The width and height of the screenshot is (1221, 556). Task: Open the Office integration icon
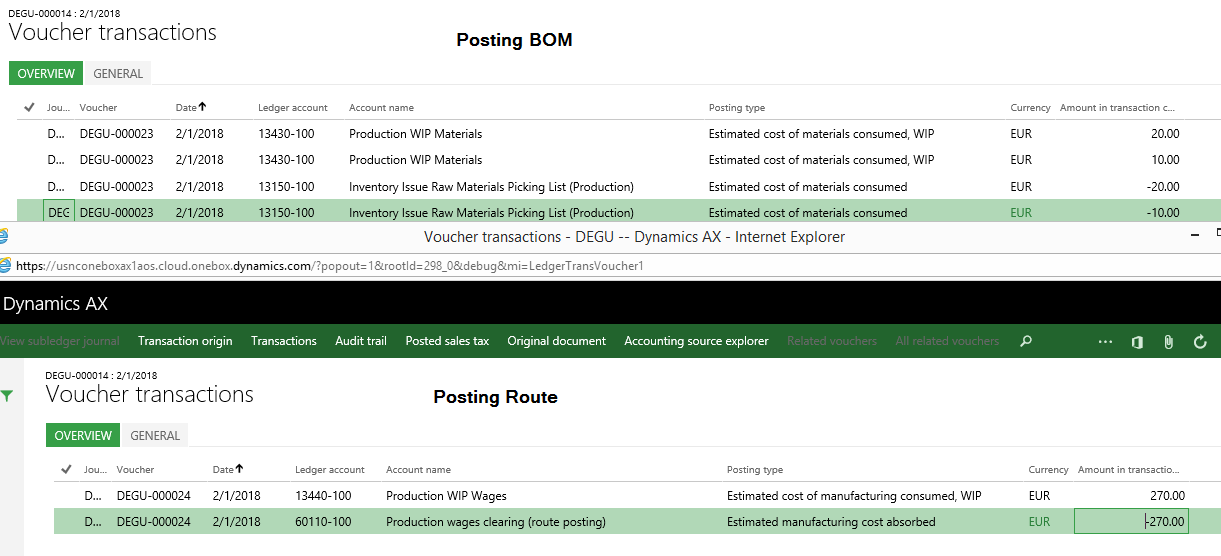pos(1137,342)
